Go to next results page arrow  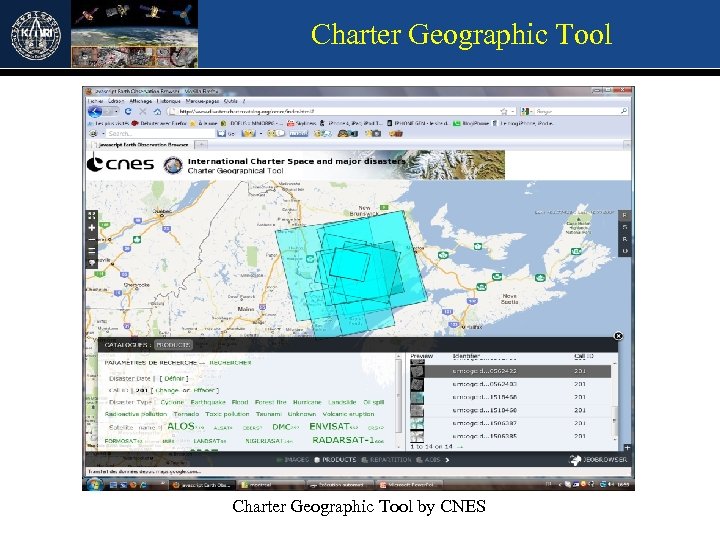[460, 446]
